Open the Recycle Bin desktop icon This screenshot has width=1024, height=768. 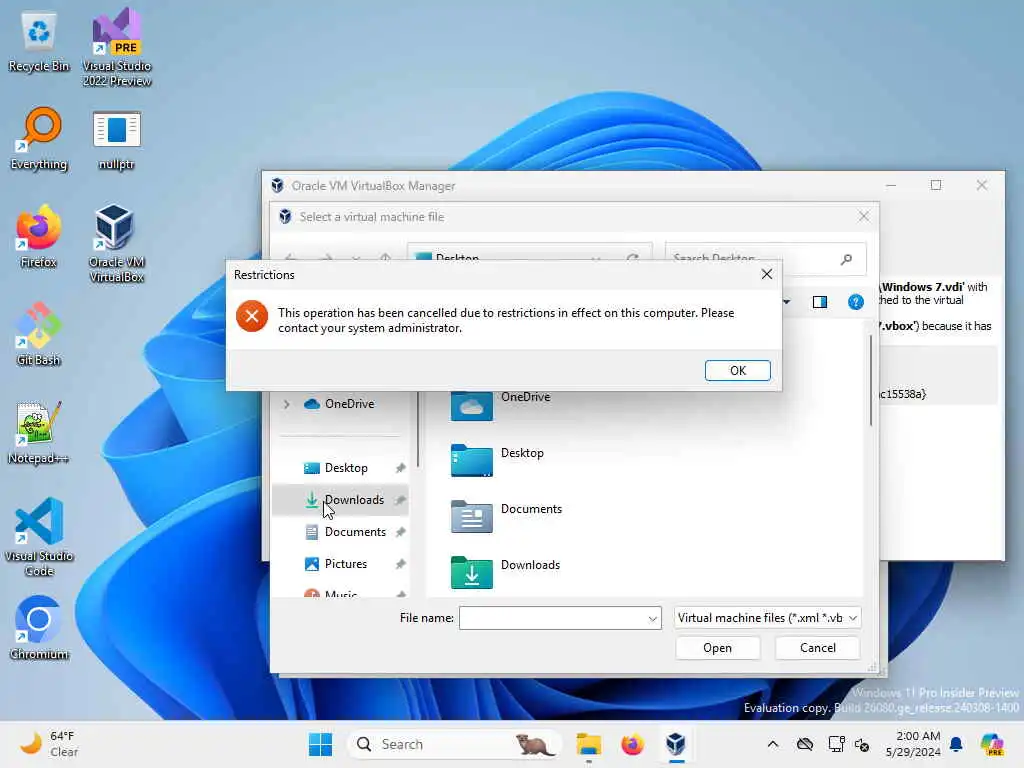(39, 40)
